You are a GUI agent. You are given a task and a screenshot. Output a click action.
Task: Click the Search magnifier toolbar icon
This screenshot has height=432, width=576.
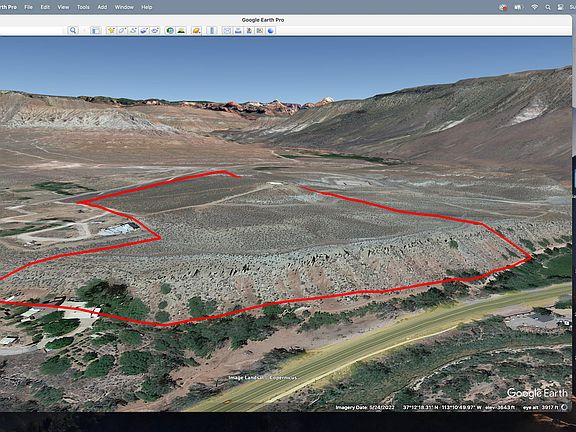click(73, 30)
